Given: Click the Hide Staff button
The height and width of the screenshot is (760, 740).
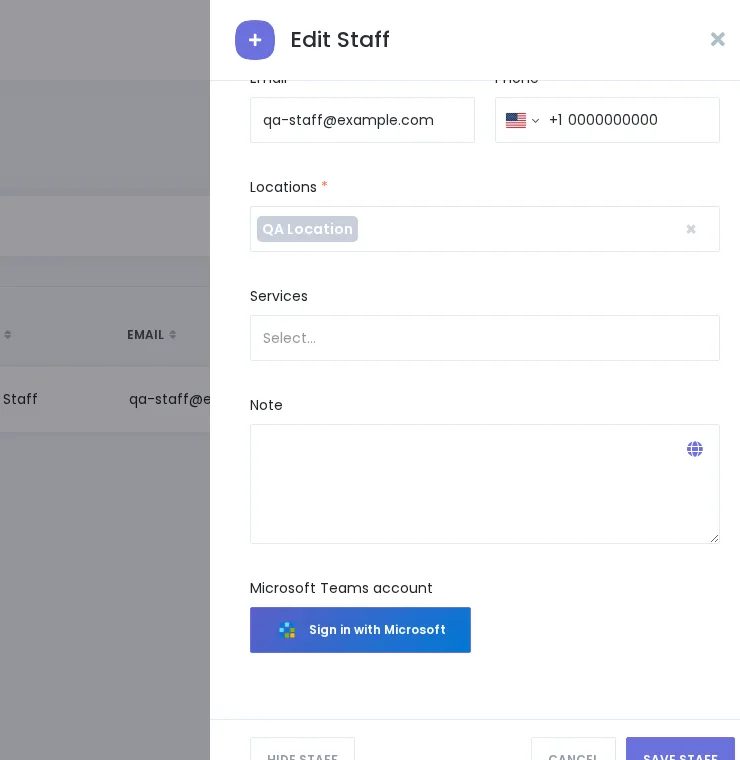Looking at the screenshot, I should tap(302, 749).
